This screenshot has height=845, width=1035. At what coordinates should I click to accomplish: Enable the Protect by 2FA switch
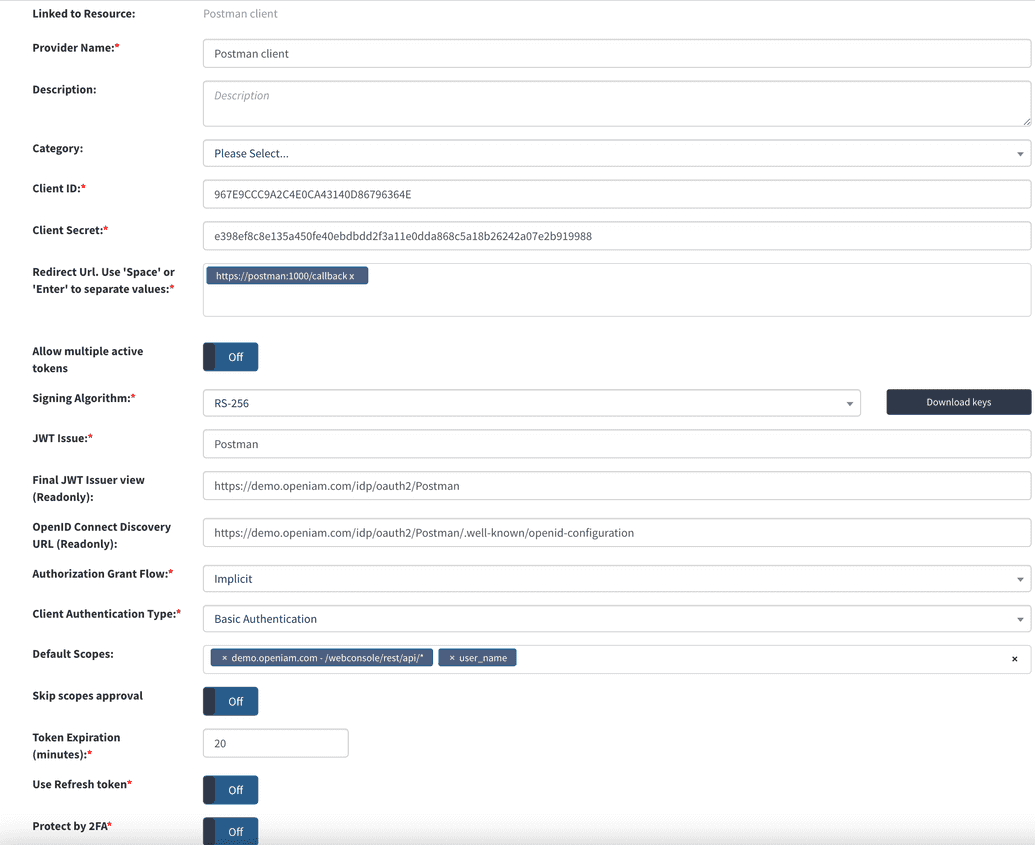tap(230, 831)
